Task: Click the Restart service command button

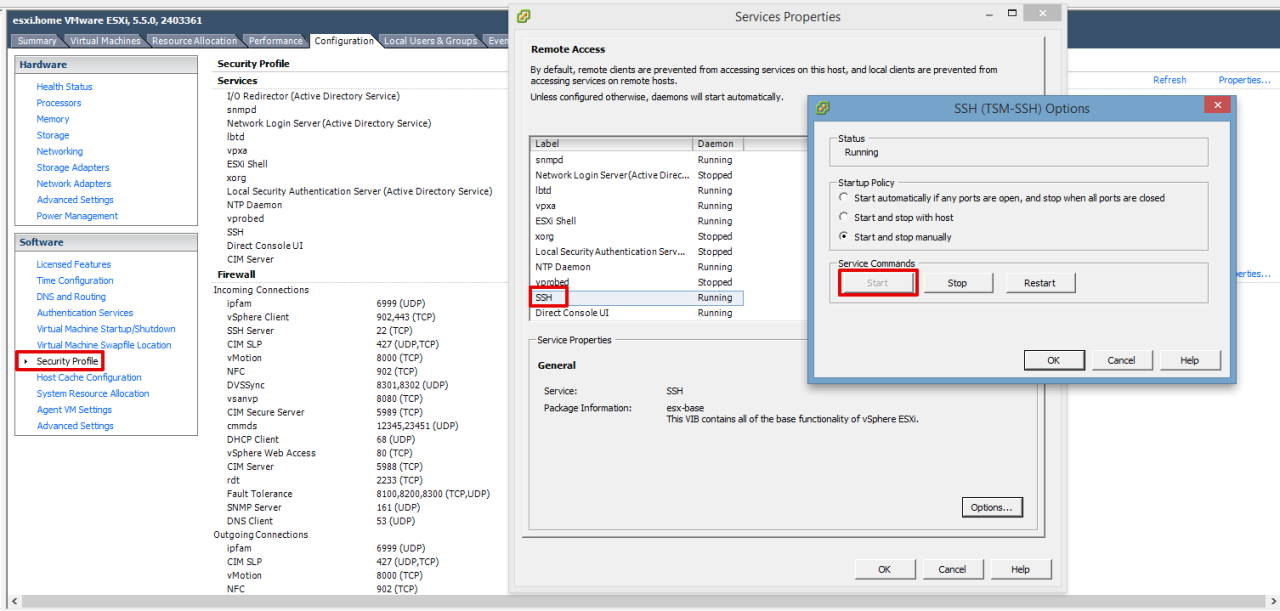Action: (x=1040, y=283)
